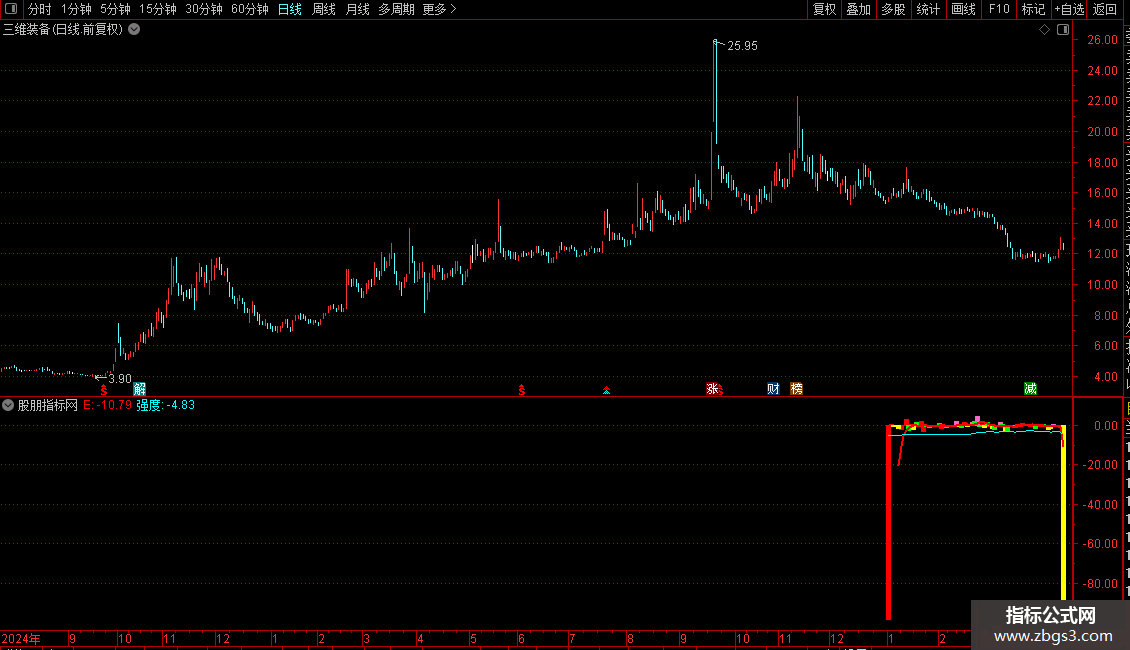Click the 财 financial report marker
Screen dimensions: 1130x650
pyautogui.click(x=773, y=389)
